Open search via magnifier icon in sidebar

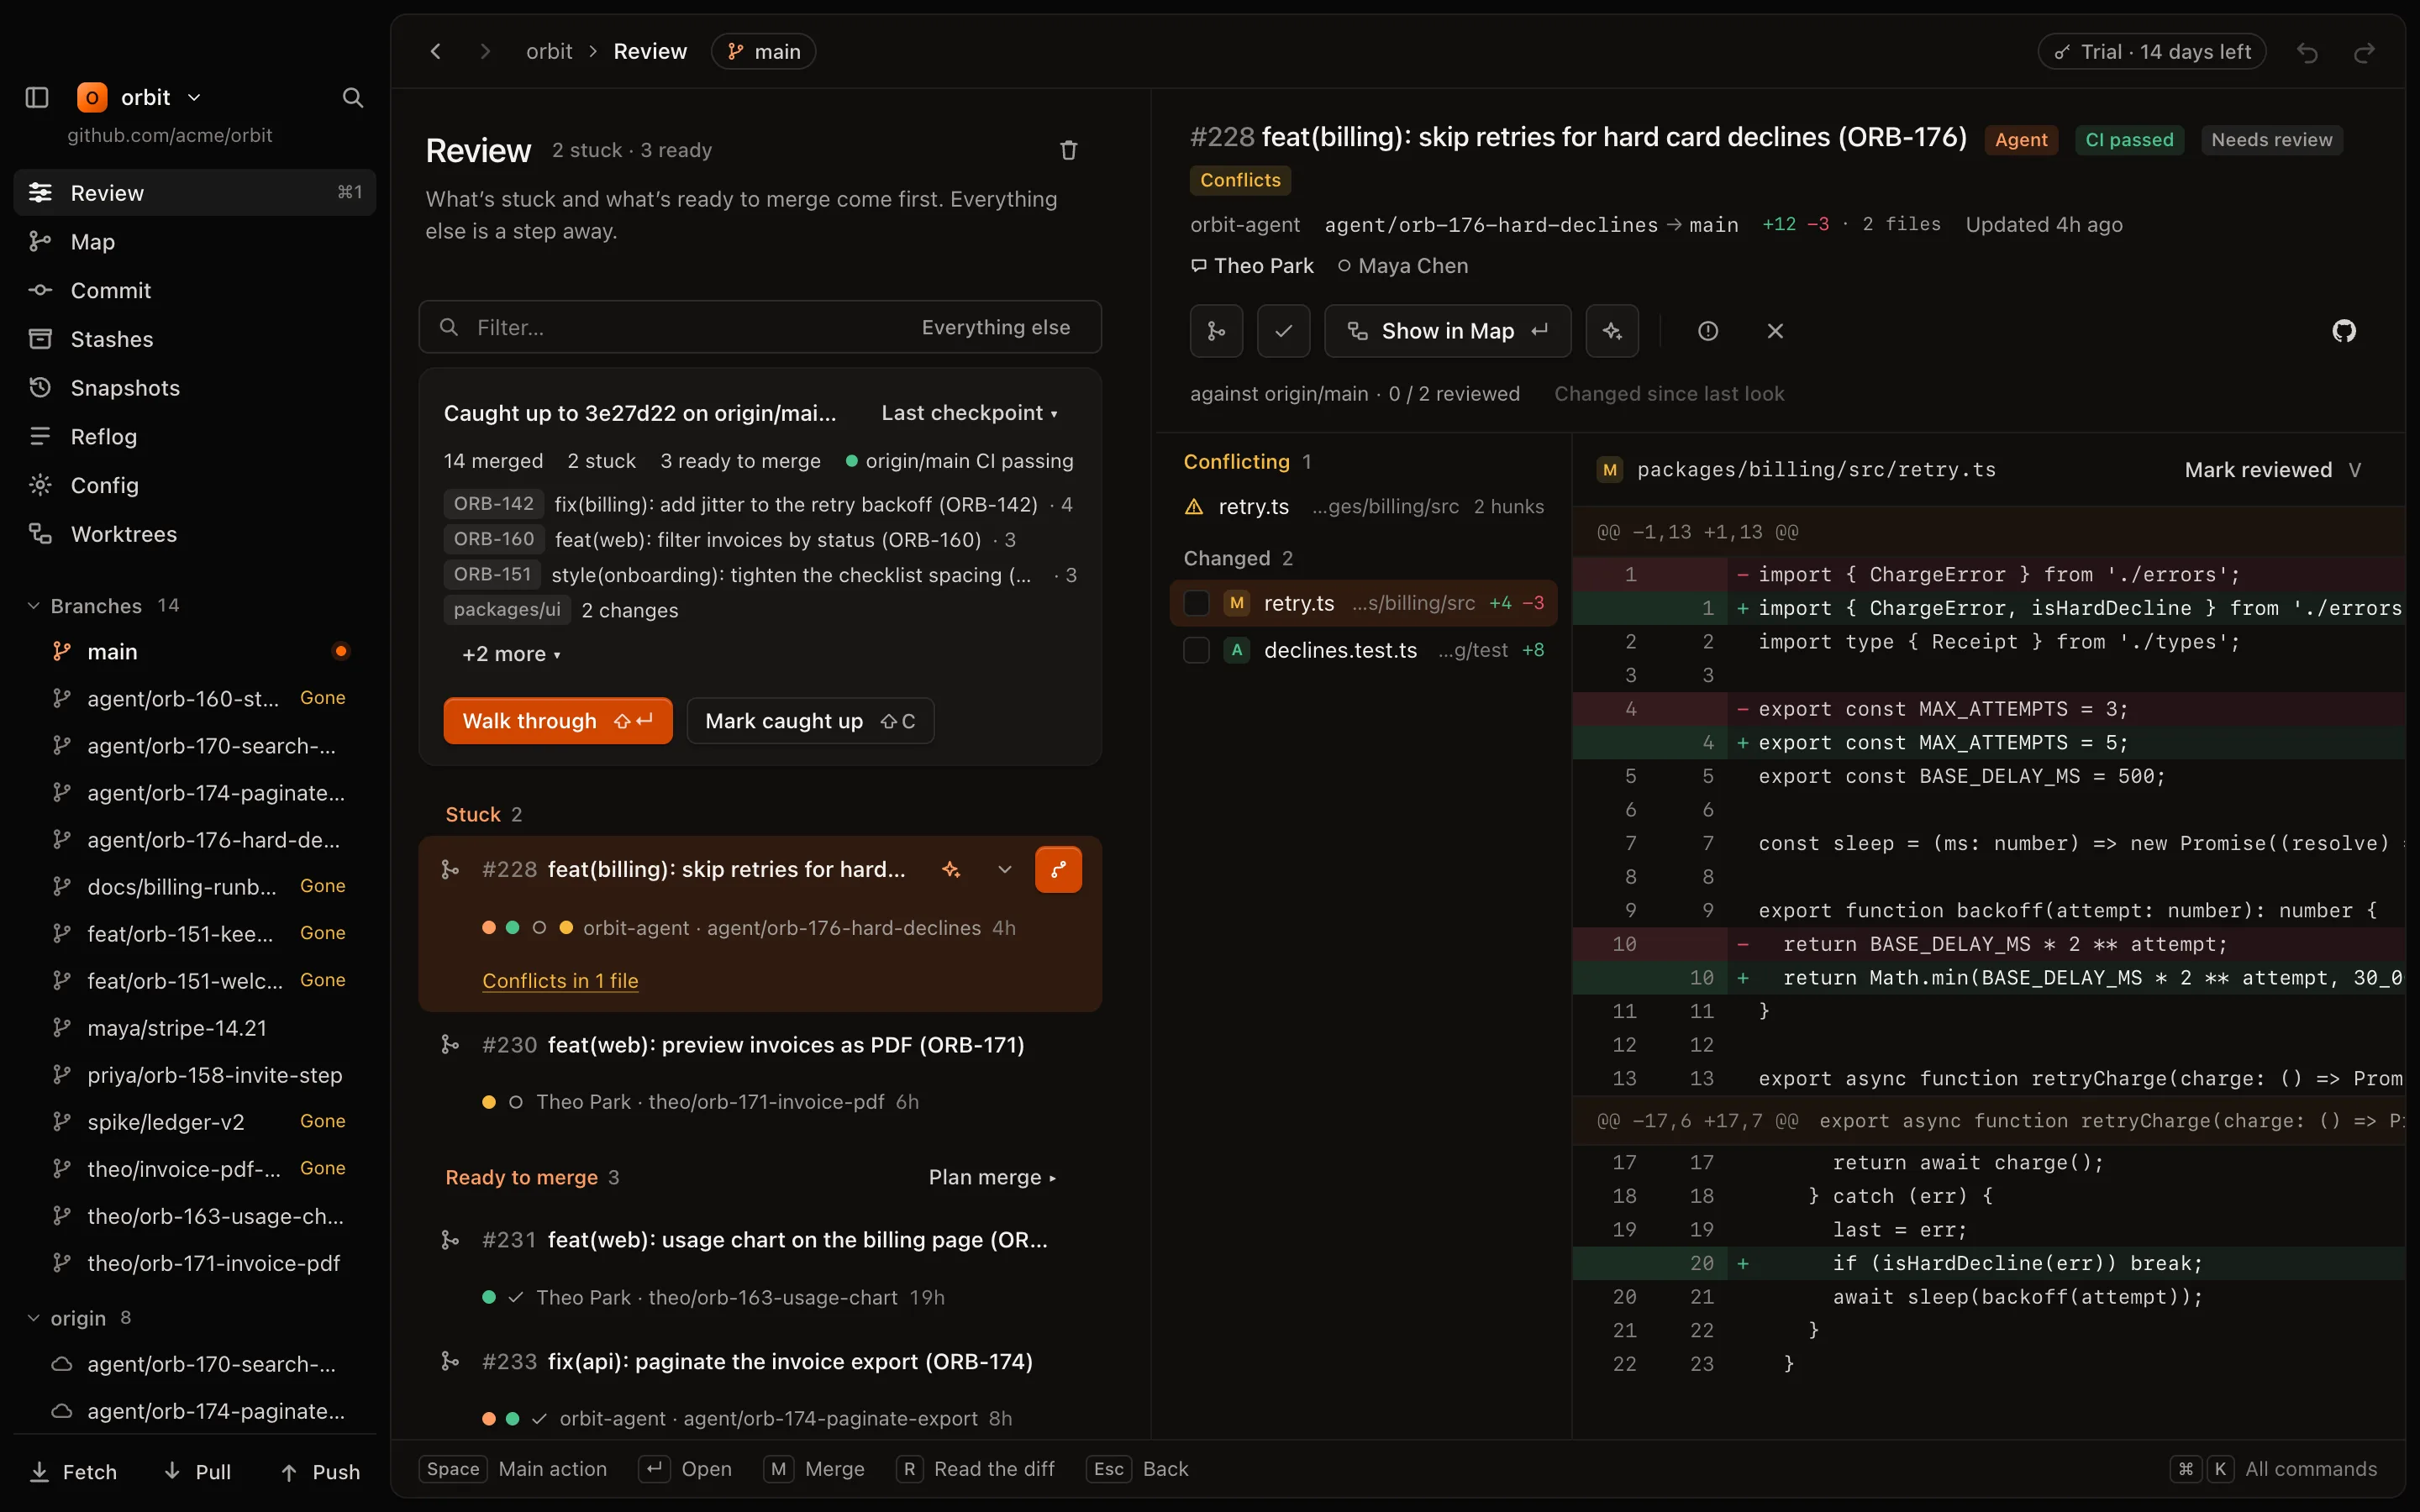coord(352,97)
